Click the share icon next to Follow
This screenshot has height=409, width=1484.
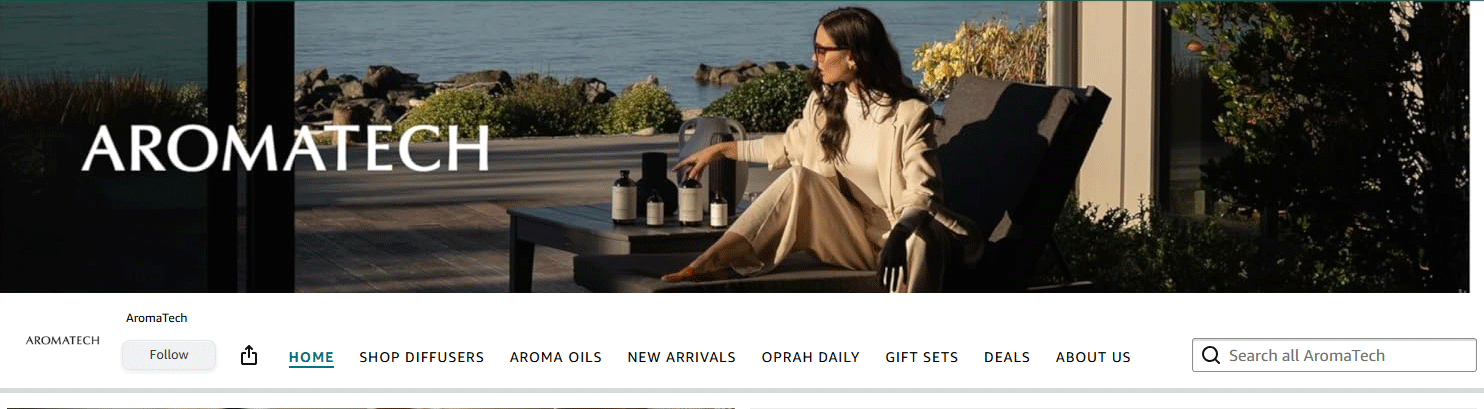pyautogui.click(x=249, y=355)
